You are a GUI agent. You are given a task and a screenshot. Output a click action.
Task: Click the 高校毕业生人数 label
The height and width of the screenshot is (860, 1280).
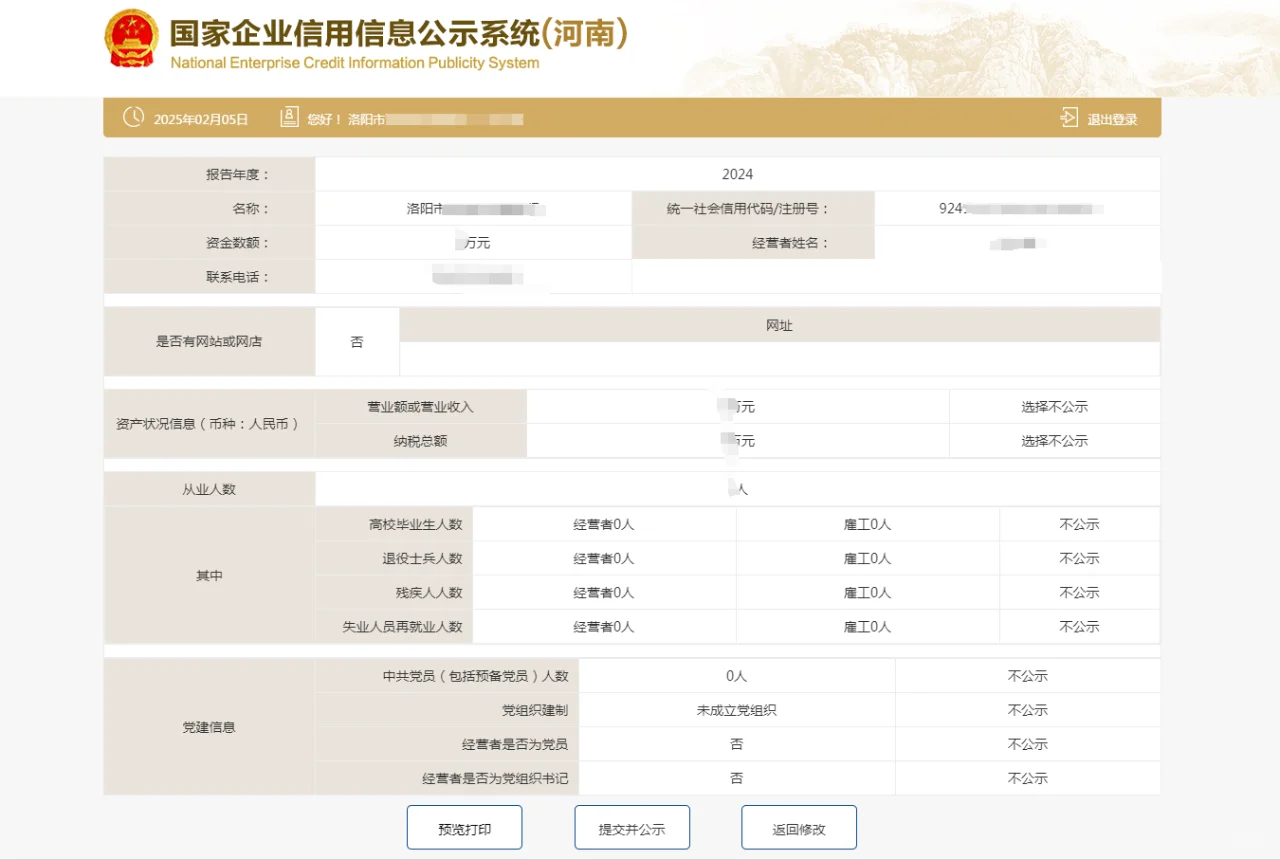(x=416, y=524)
